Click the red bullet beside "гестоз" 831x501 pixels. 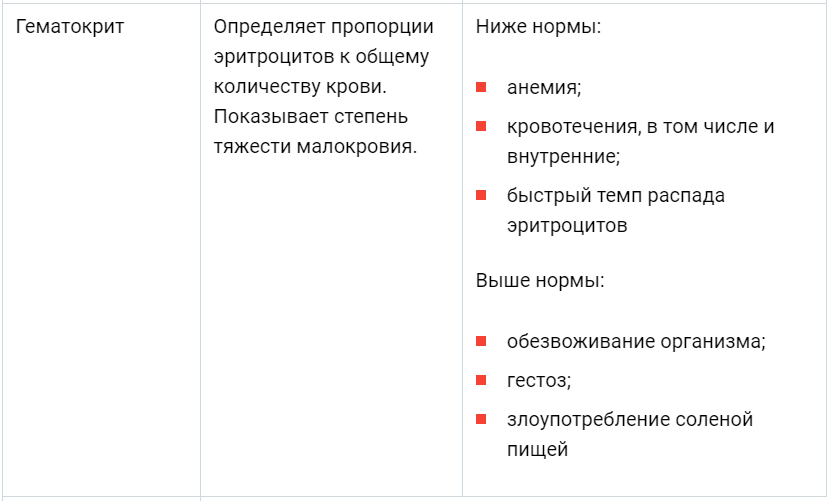coord(481,380)
